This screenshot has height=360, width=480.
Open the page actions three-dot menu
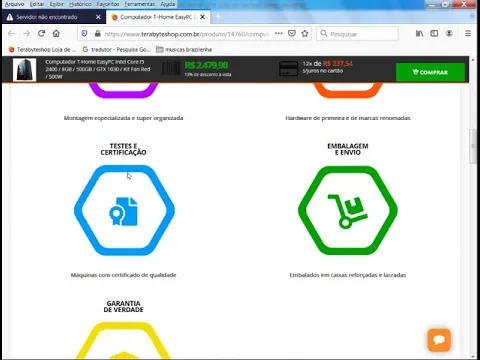[279, 34]
